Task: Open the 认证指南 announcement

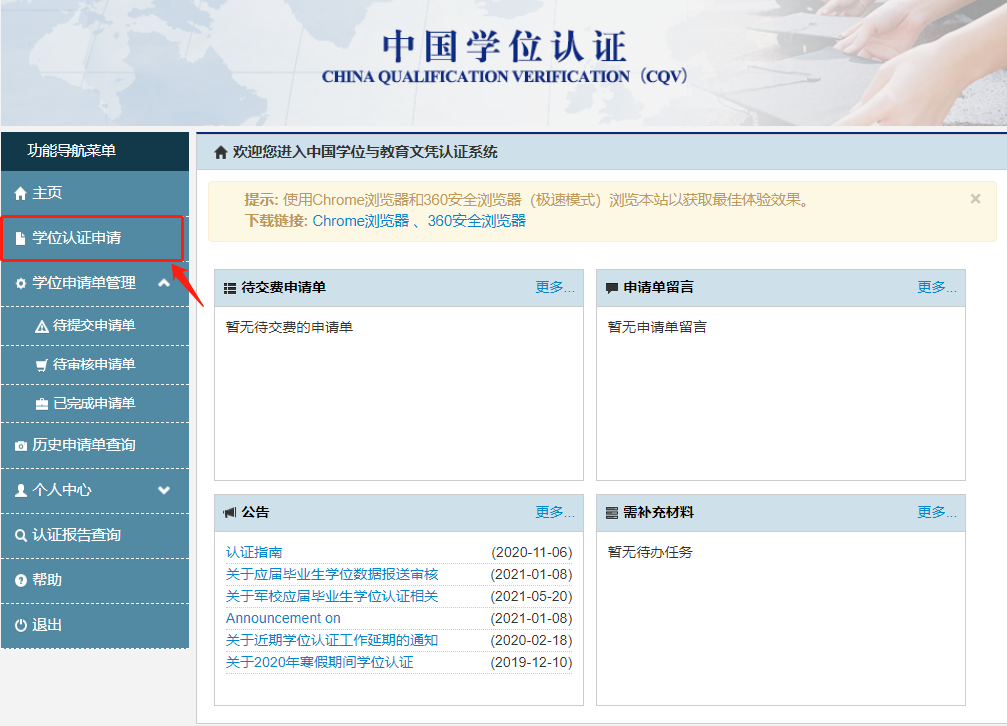Action: (x=254, y=553)
